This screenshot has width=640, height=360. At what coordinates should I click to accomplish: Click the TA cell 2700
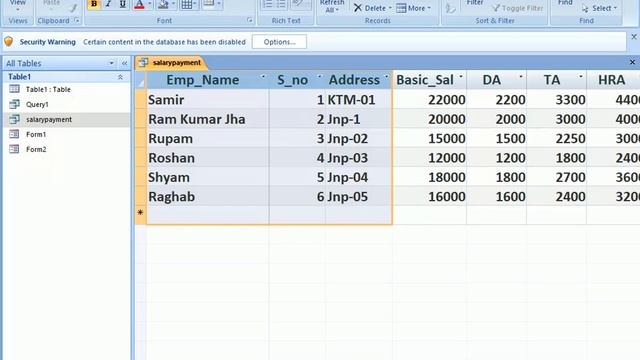coord(557,177)
